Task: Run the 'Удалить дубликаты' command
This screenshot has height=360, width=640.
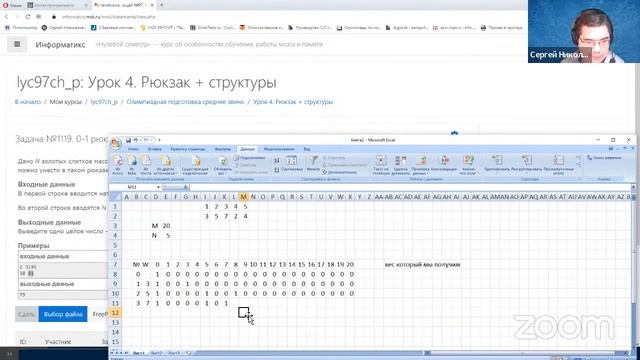Action: (x=400, y=165)
